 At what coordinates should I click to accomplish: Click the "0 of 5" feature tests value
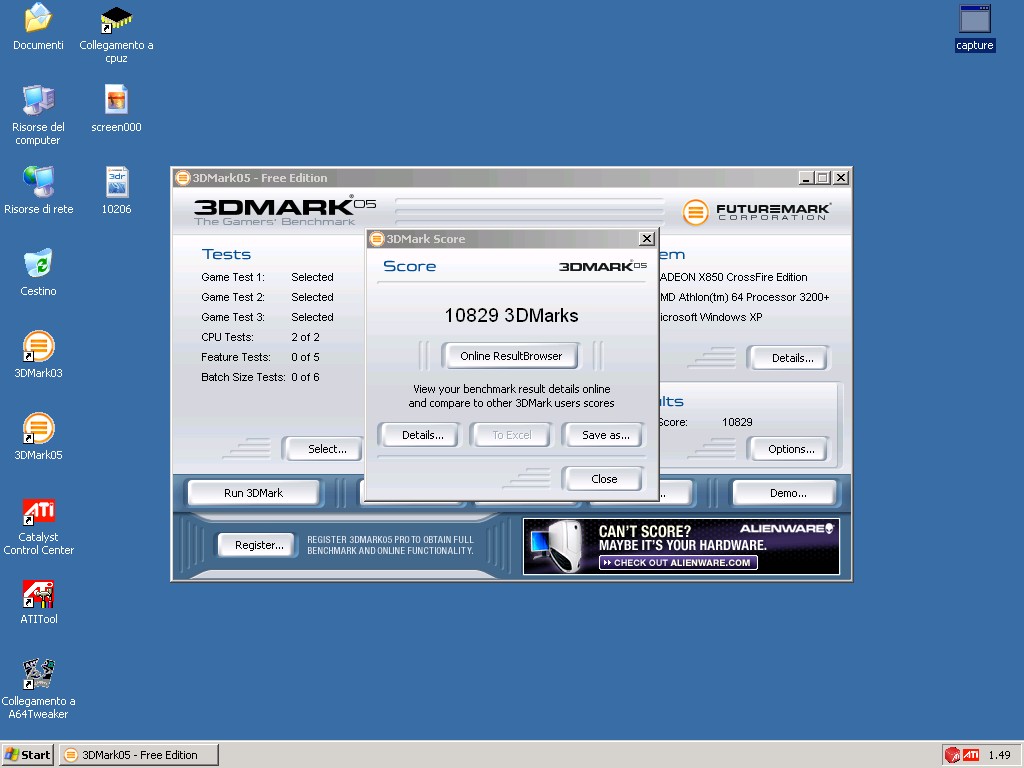pyautogui.click(x=305, y=357)
